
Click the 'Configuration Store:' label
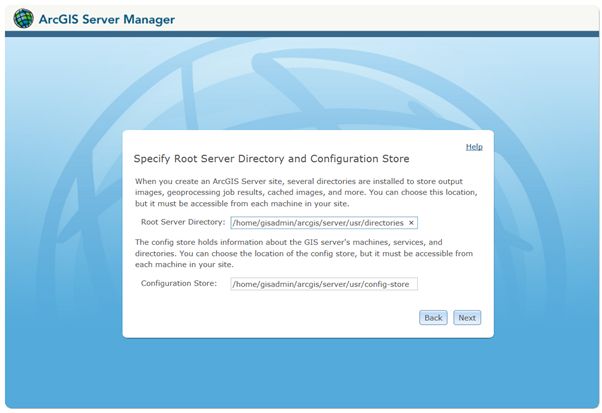(x=179, y=283)
